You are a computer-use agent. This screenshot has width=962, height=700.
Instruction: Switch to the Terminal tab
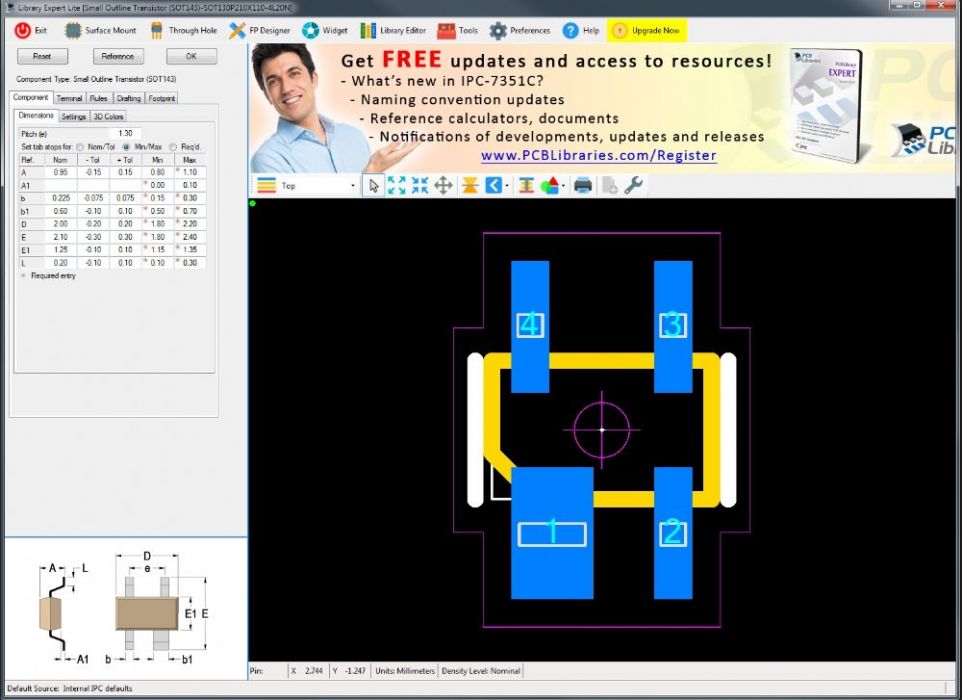tap(69, 99)
